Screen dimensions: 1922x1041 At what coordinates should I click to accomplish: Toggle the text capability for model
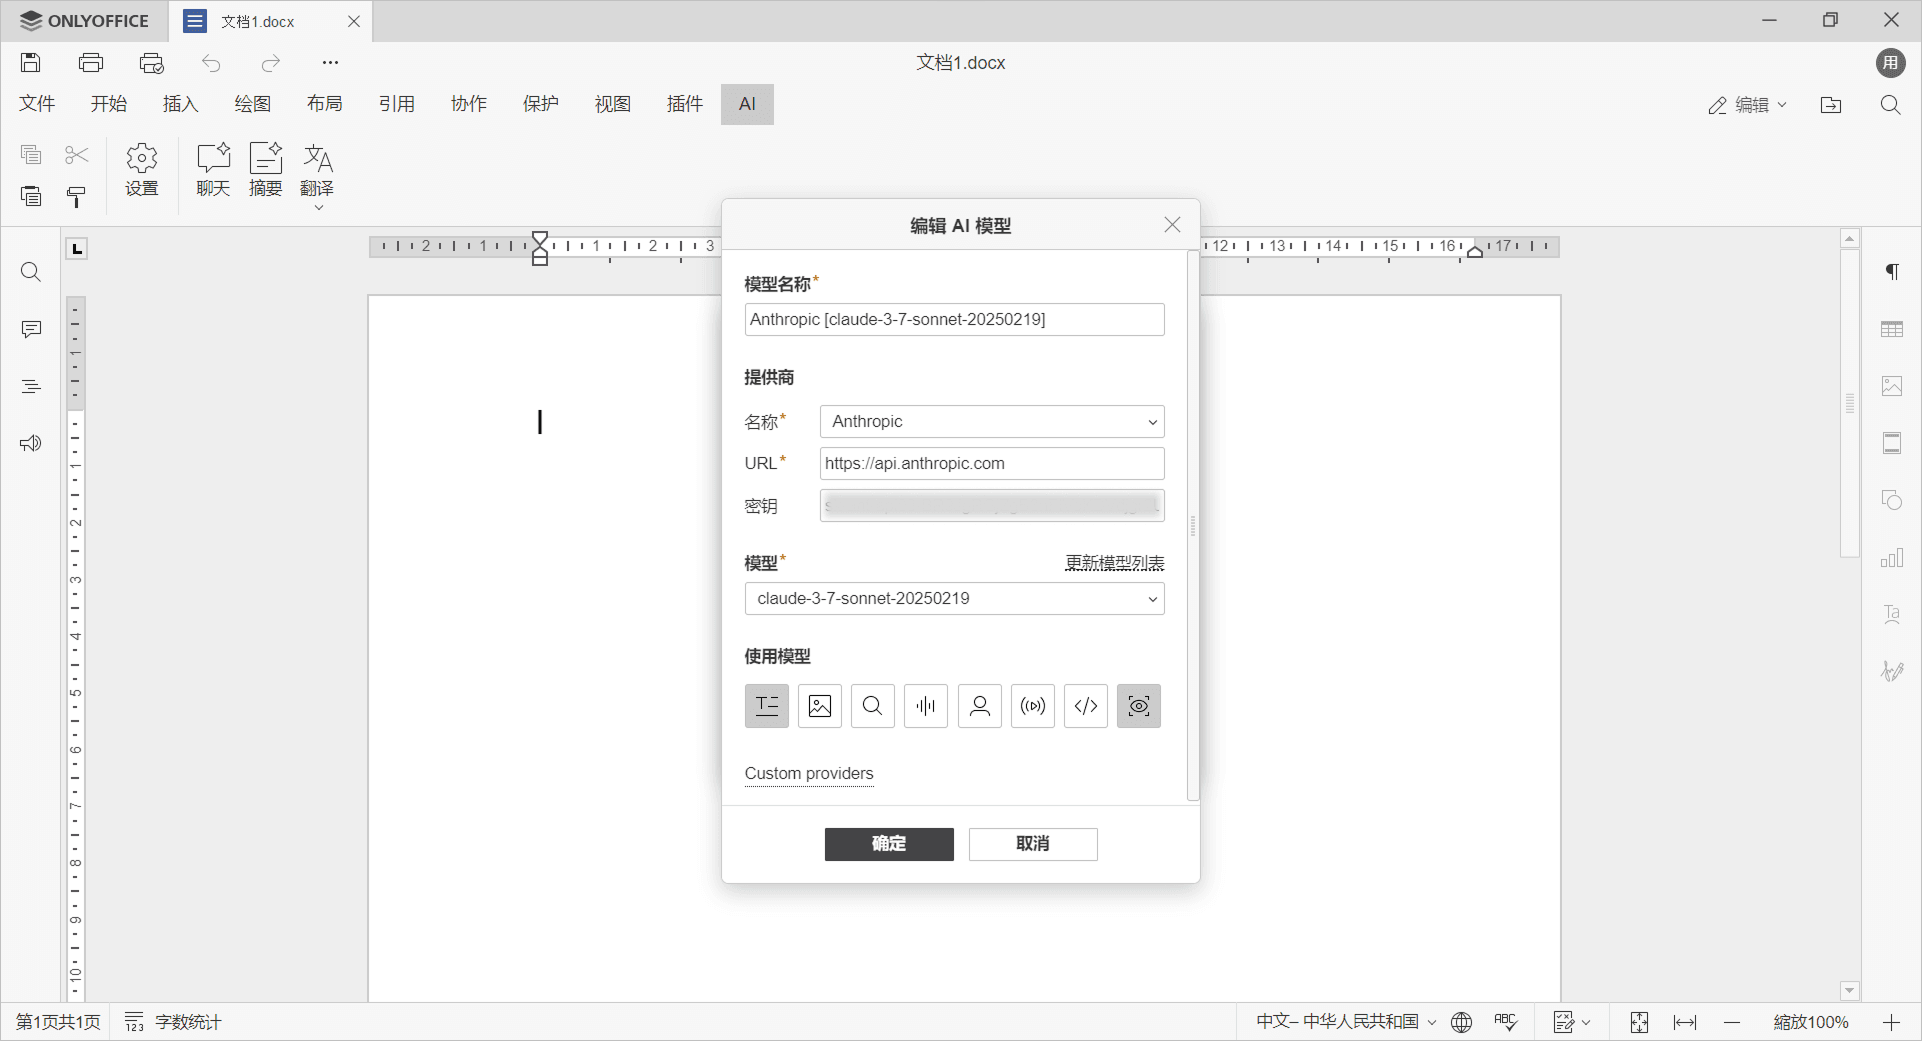coord(766,706)
